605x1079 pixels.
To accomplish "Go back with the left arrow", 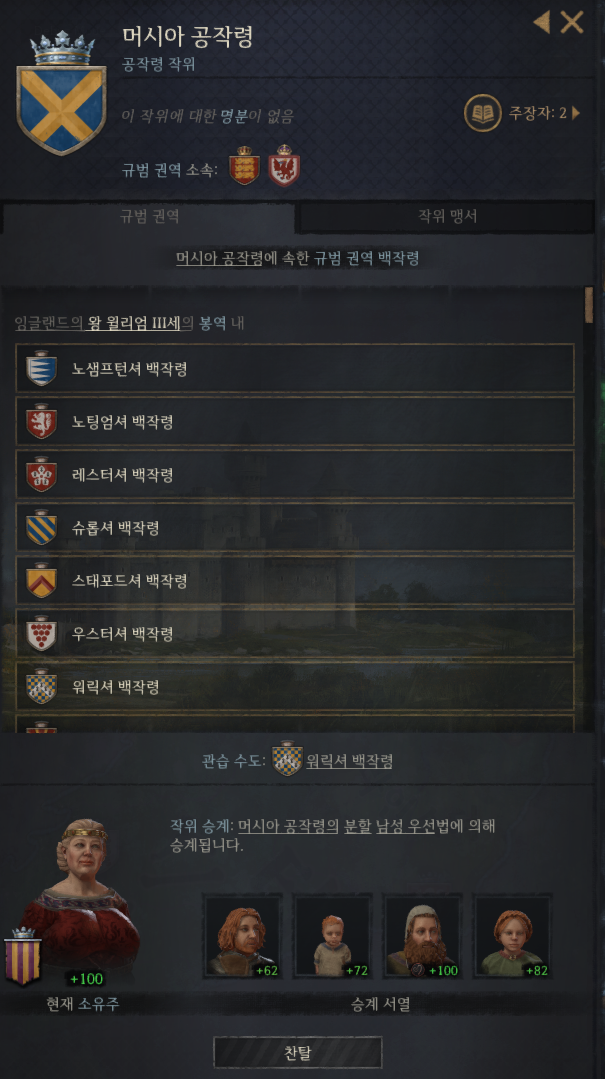I will pos(542,22).
